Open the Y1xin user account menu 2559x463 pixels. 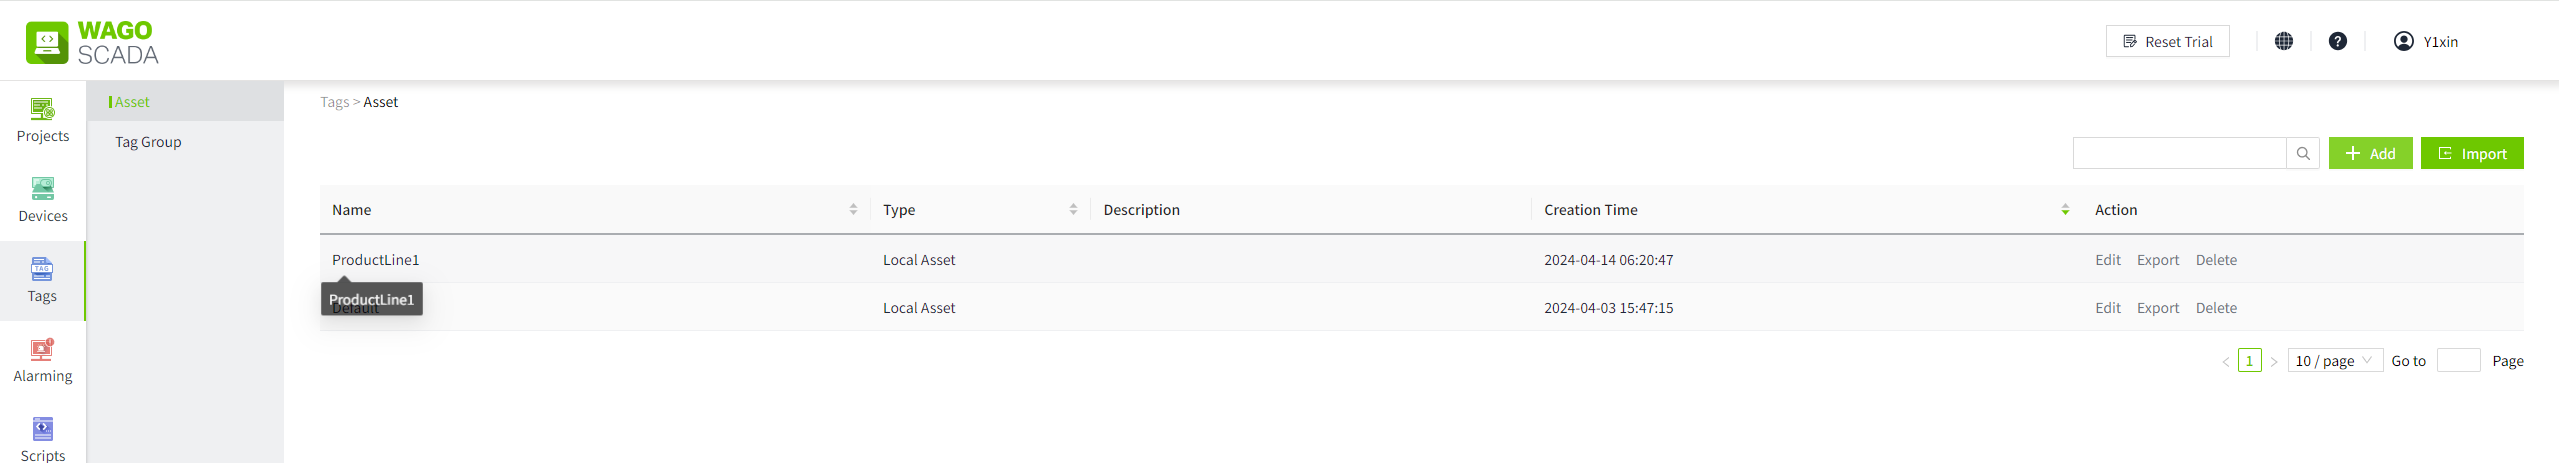pos(2425,41)
